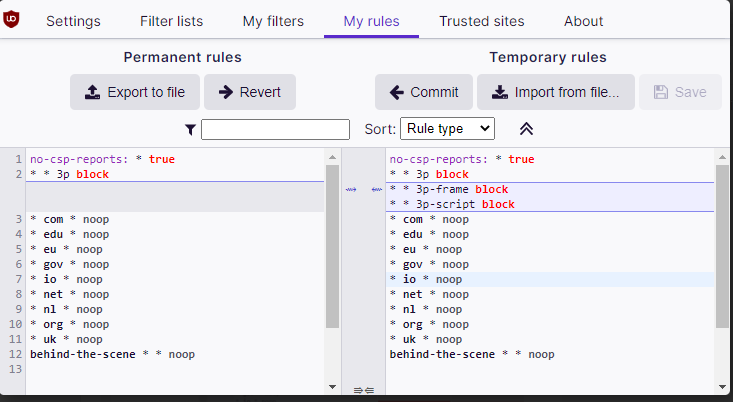733x402 pixels.
Task: Click the uBlock Origin shield logo
Action: click(x=13, y=19)
